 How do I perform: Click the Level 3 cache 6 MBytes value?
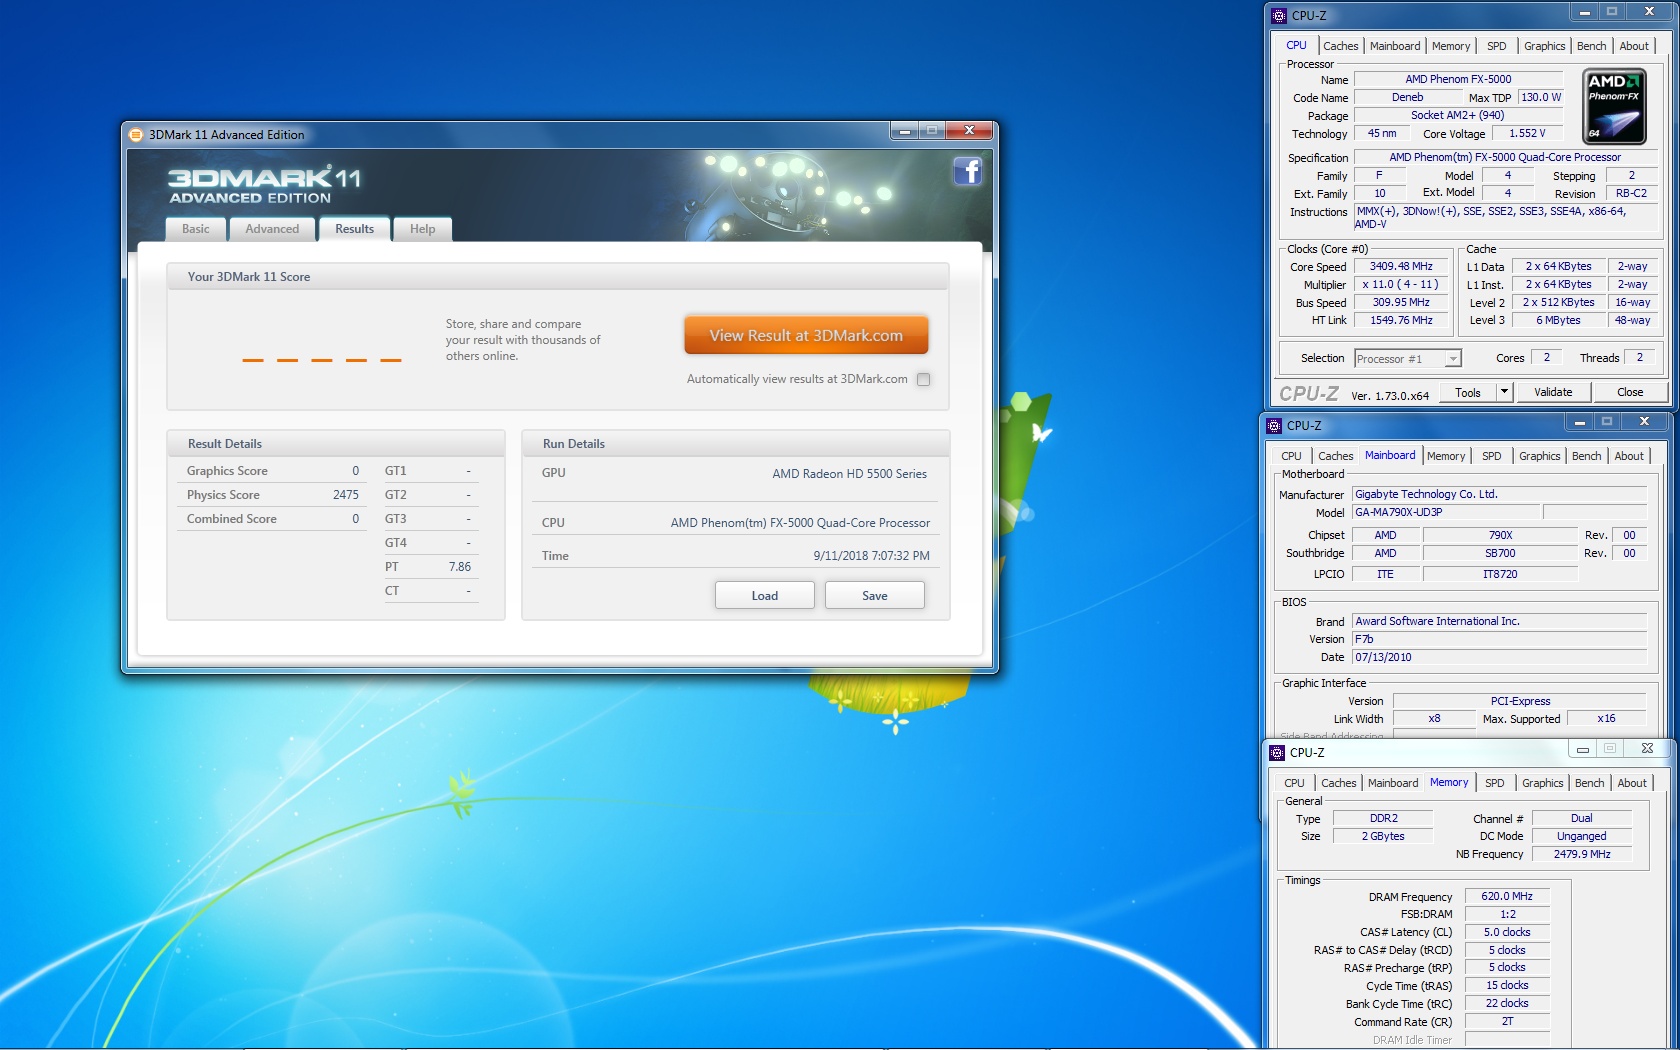[x=1558, y=320]
